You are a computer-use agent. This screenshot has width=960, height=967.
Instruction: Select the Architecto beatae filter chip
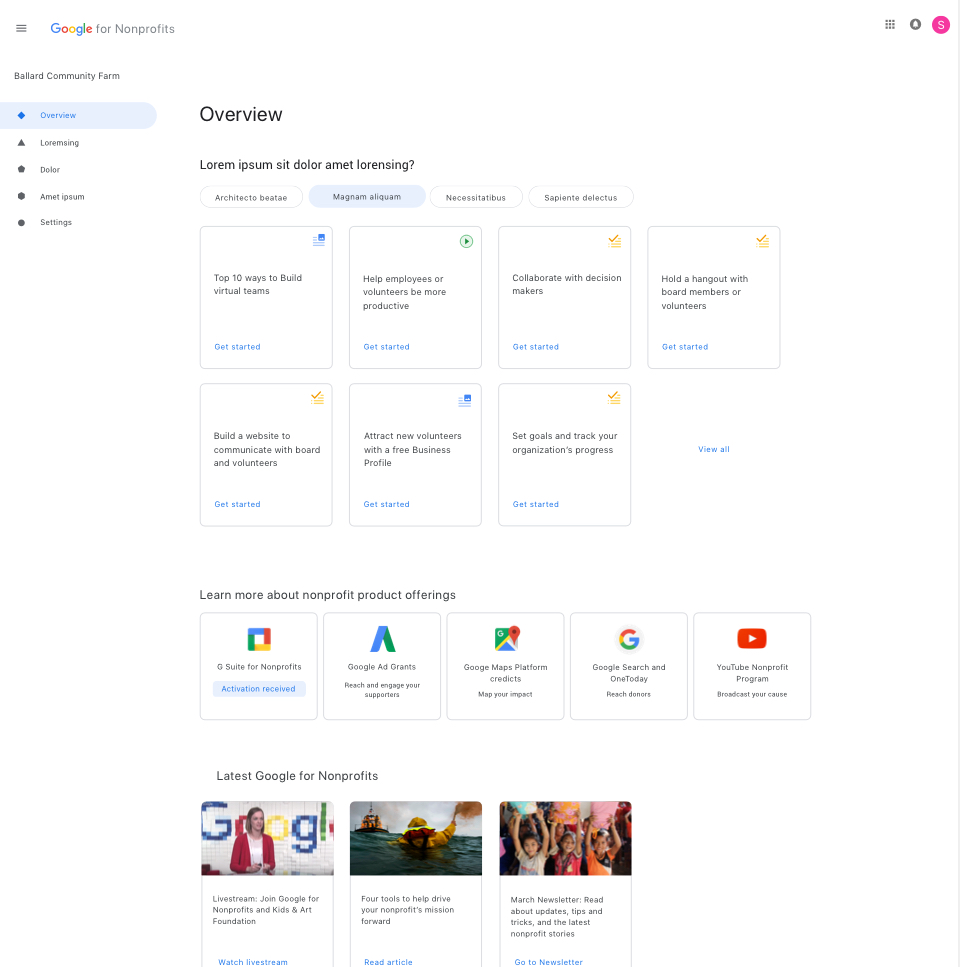[251, 197]
